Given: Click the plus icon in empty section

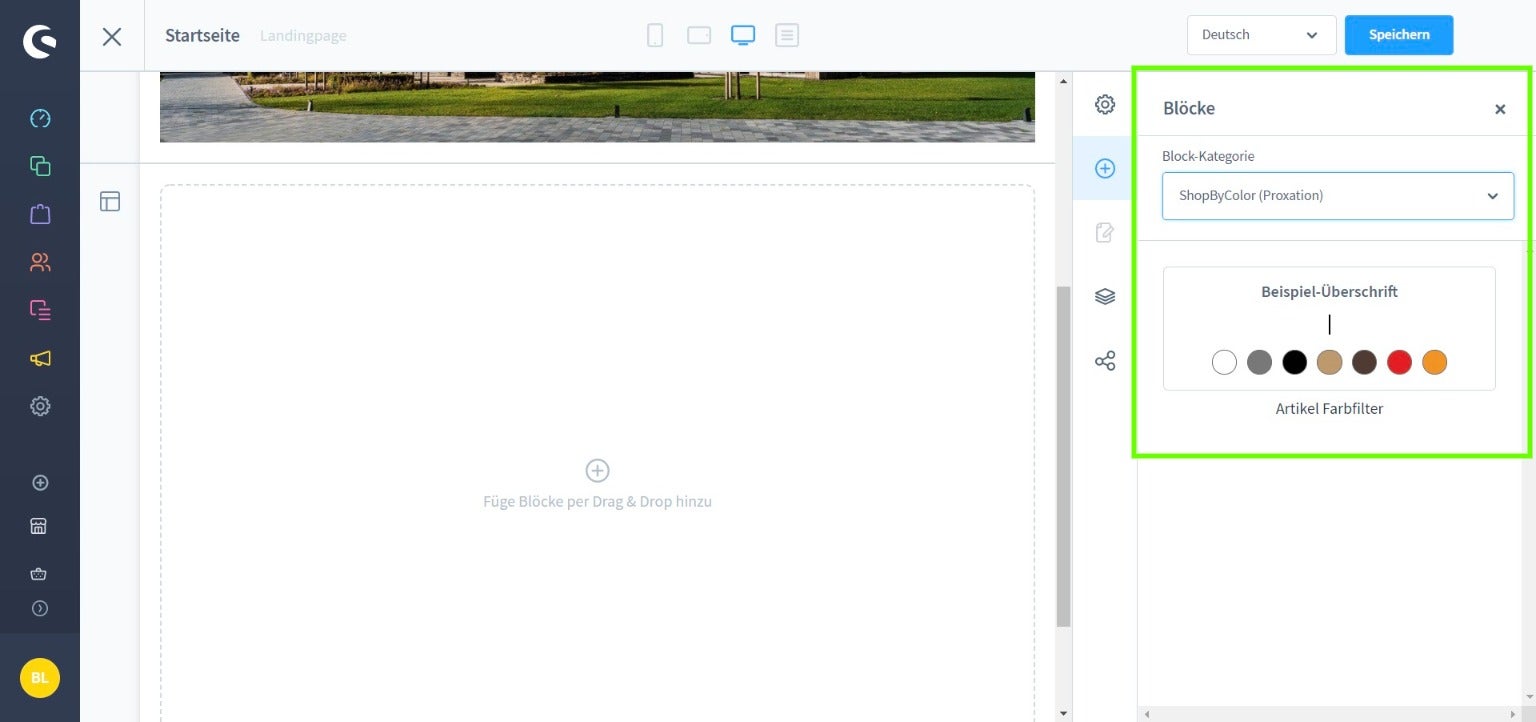Looking at the screenshot, I should click(597, 470).
